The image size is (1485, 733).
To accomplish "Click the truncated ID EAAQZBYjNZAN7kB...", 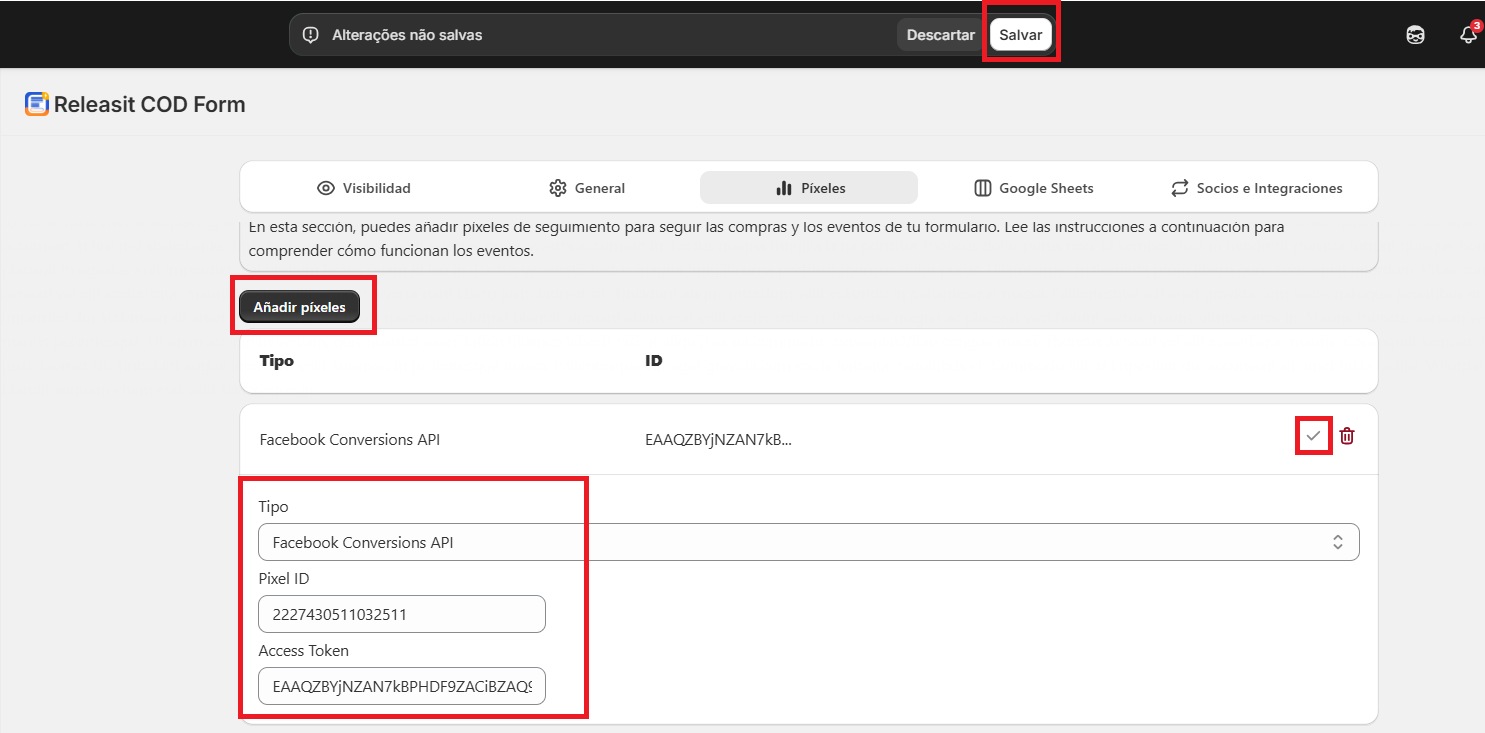I will point(718,439).
